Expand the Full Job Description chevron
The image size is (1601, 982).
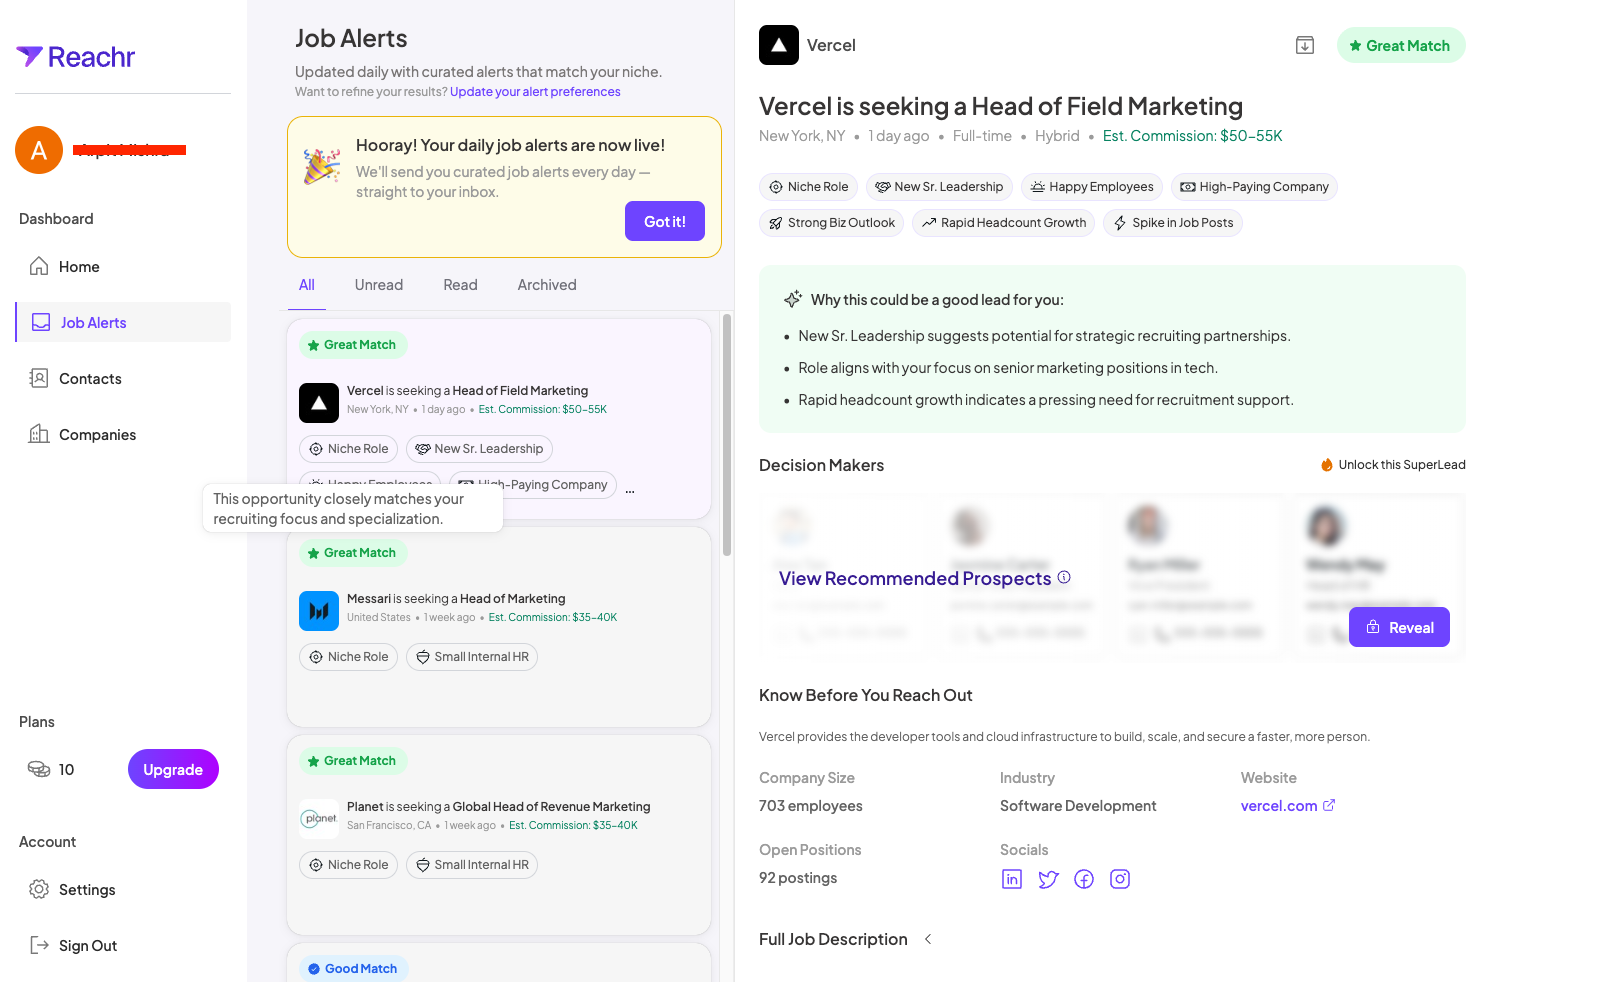928,939
